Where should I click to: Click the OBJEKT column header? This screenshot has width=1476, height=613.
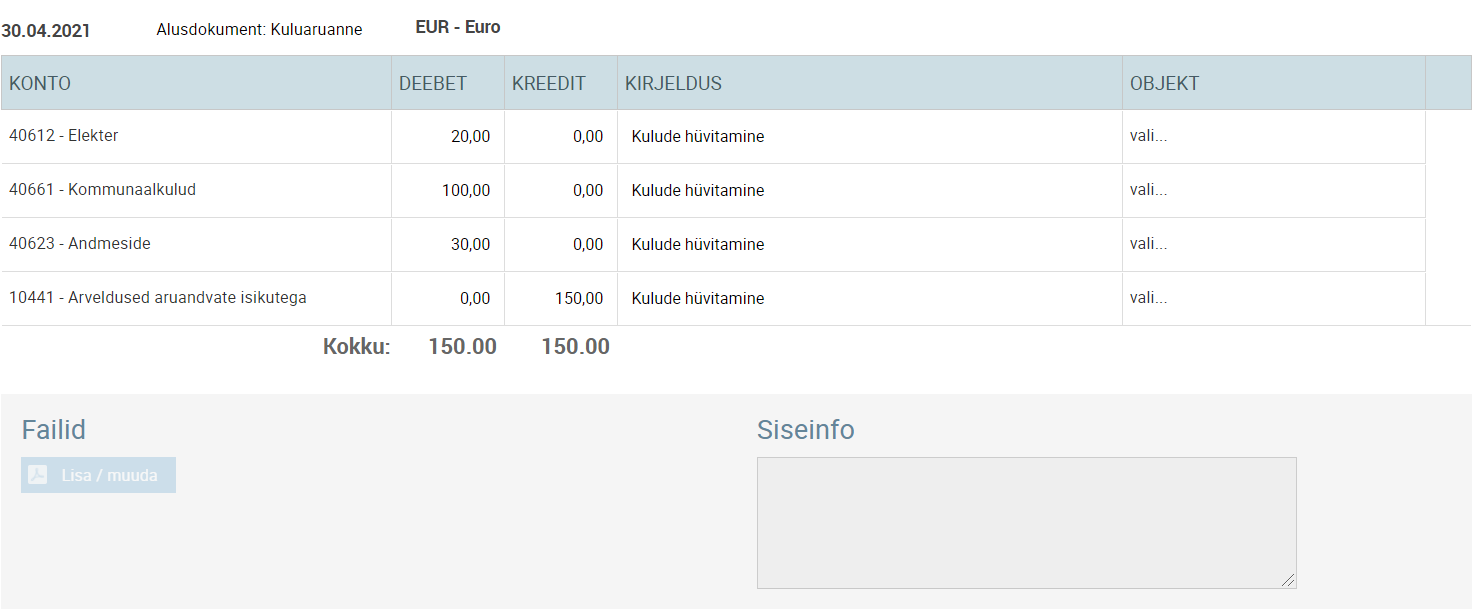1164,84
